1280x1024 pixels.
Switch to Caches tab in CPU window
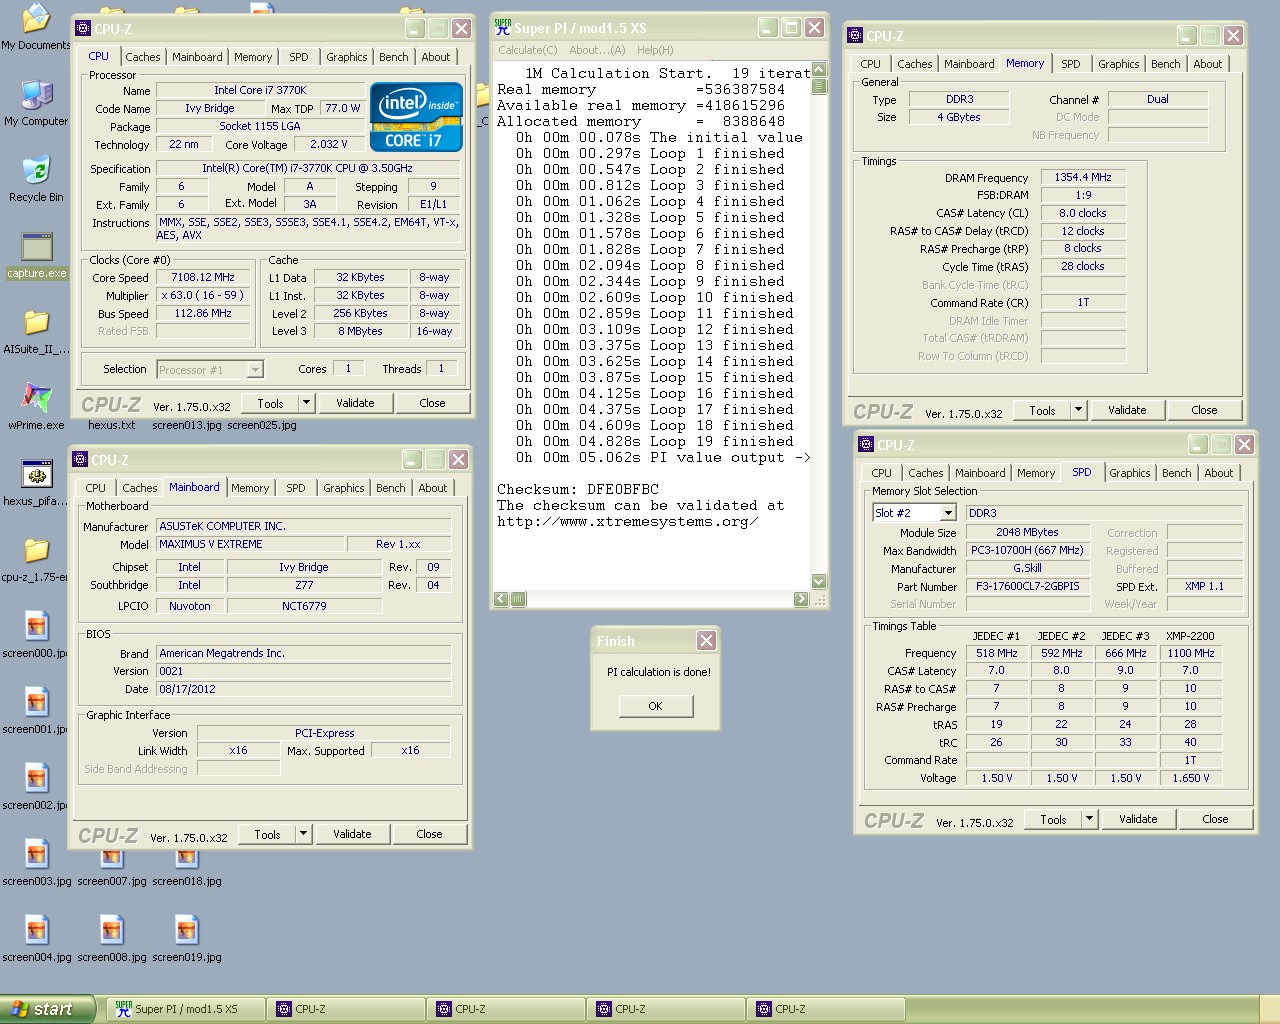coord(142,57)
